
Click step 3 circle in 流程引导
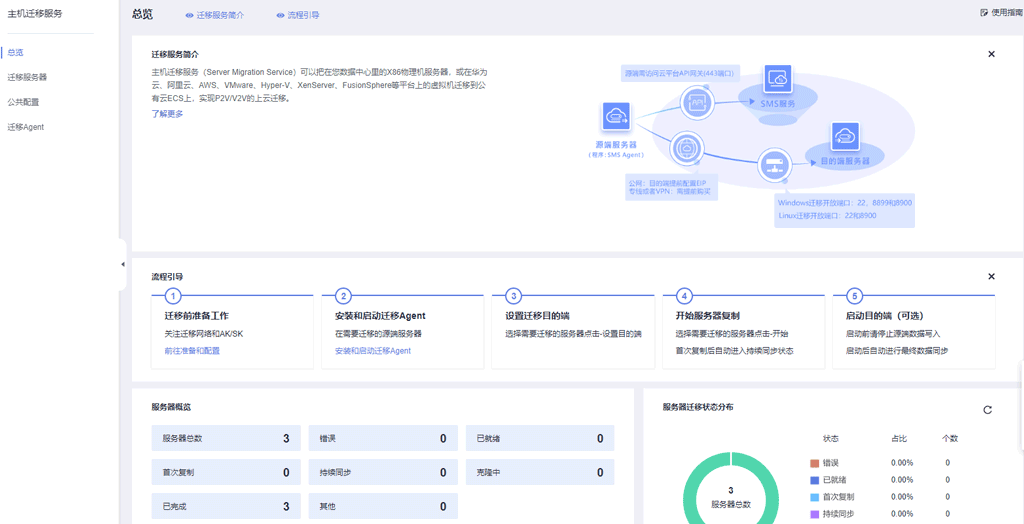click(x=514, y=296)
